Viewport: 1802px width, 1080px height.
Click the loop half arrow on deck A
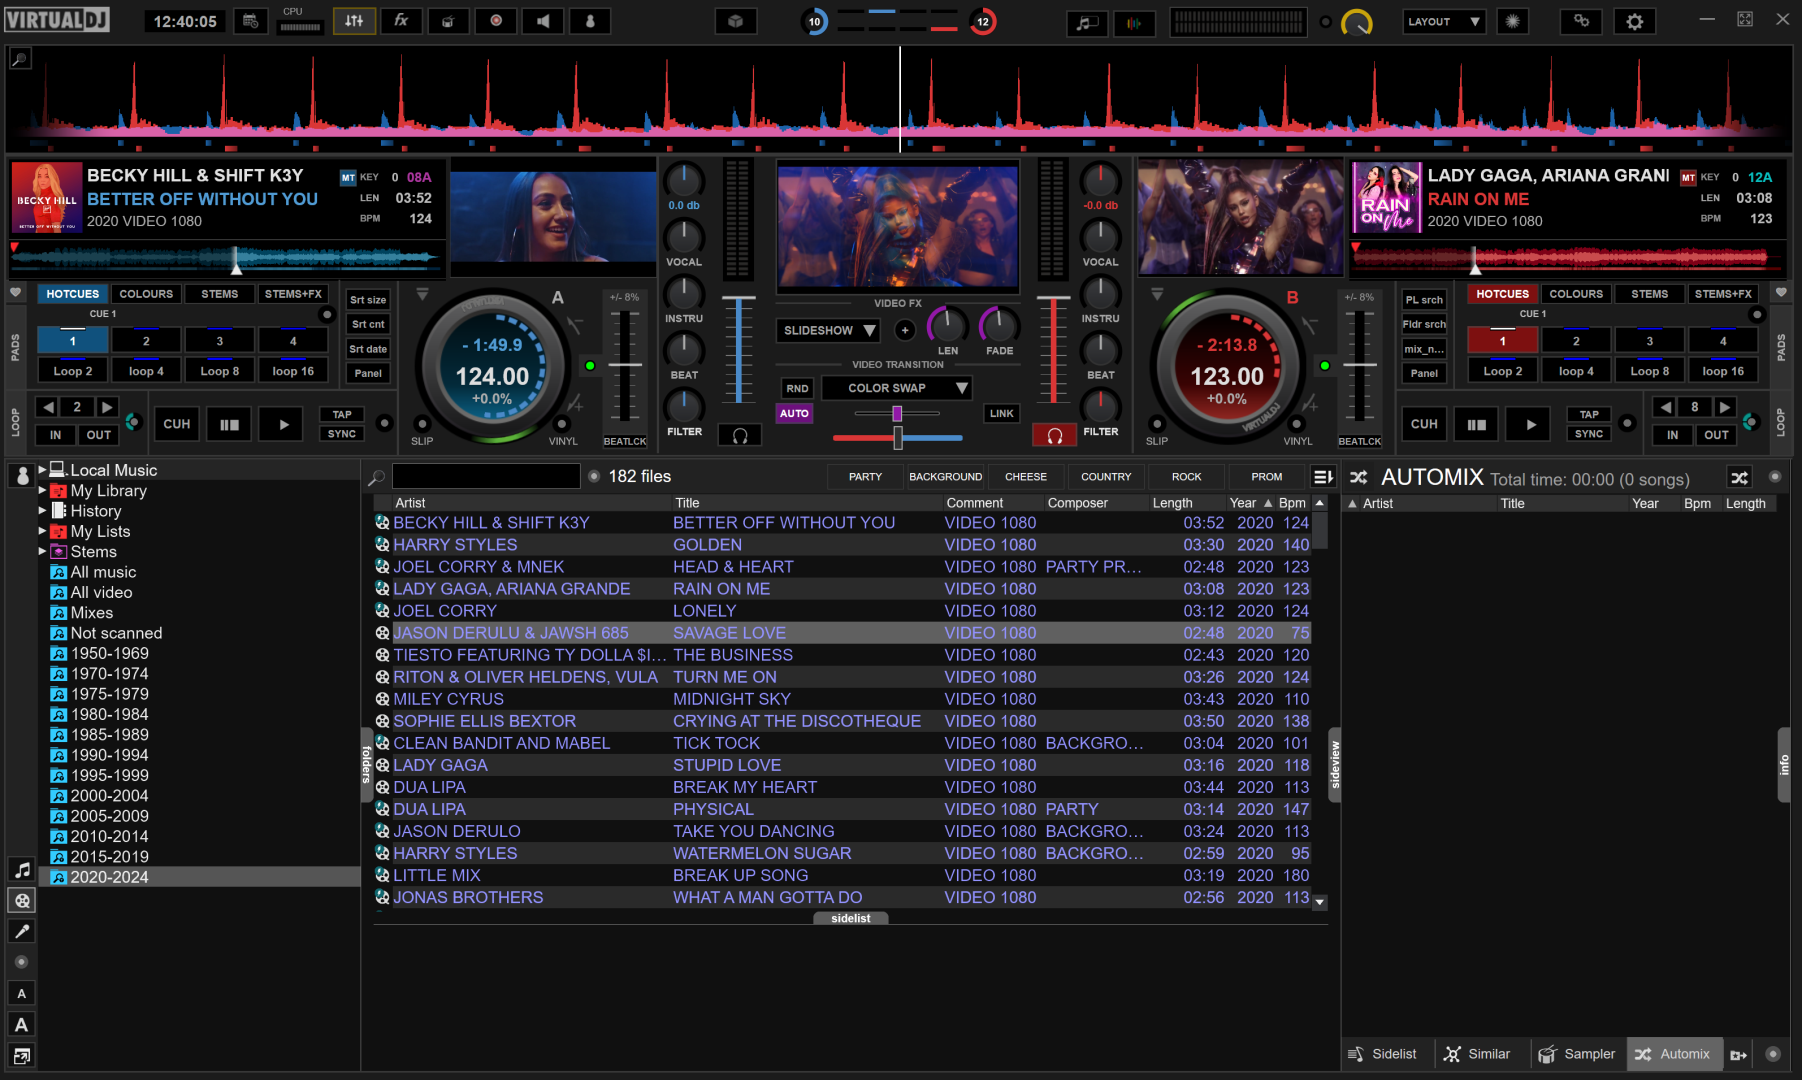(x=48, y=407)
